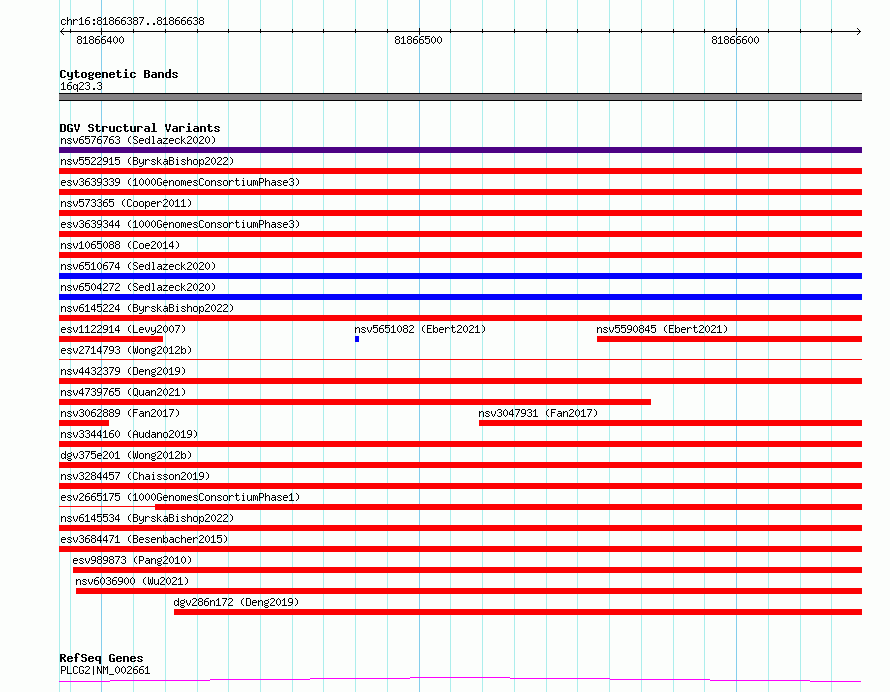Open nsv3047931 (Fan2017) variant label
This screenshot has width=890, height=692.
(538, 413)
